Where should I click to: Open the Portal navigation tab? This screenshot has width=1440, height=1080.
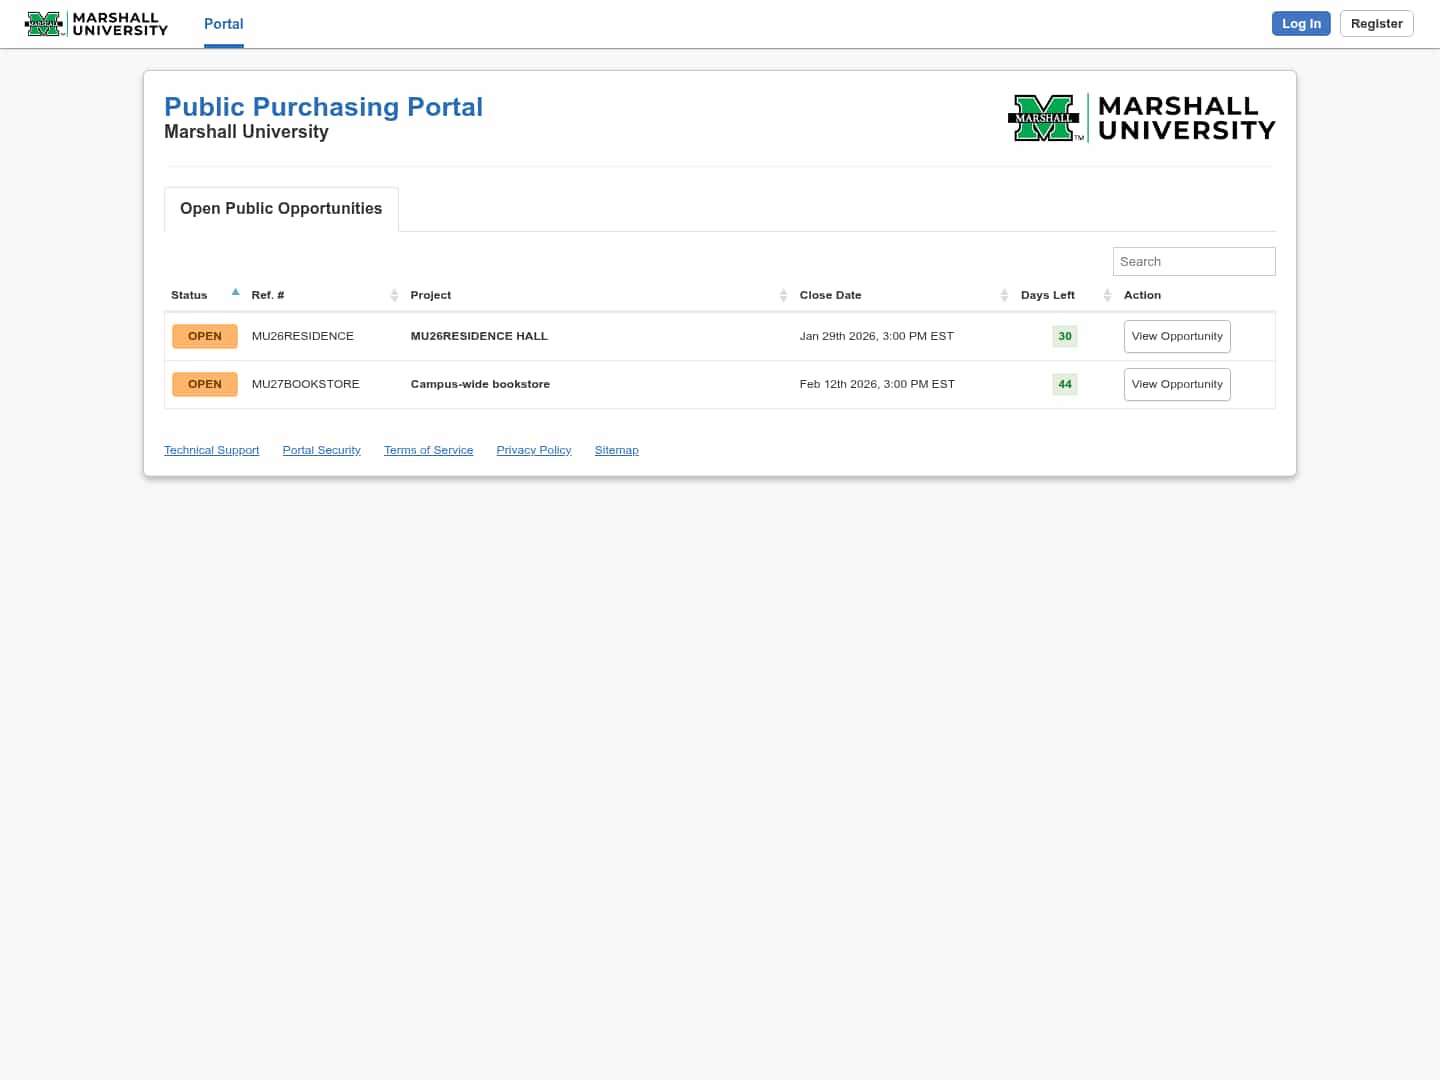(x=223, y=24)
